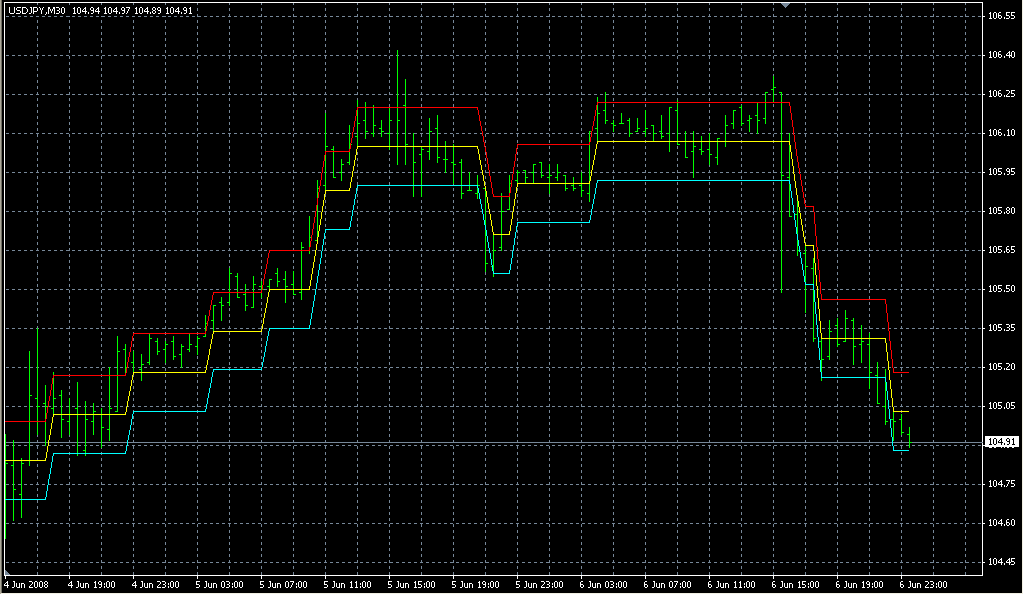
Task: Click the chart shift triangle marker at top
Action: (x=787, y=5)
